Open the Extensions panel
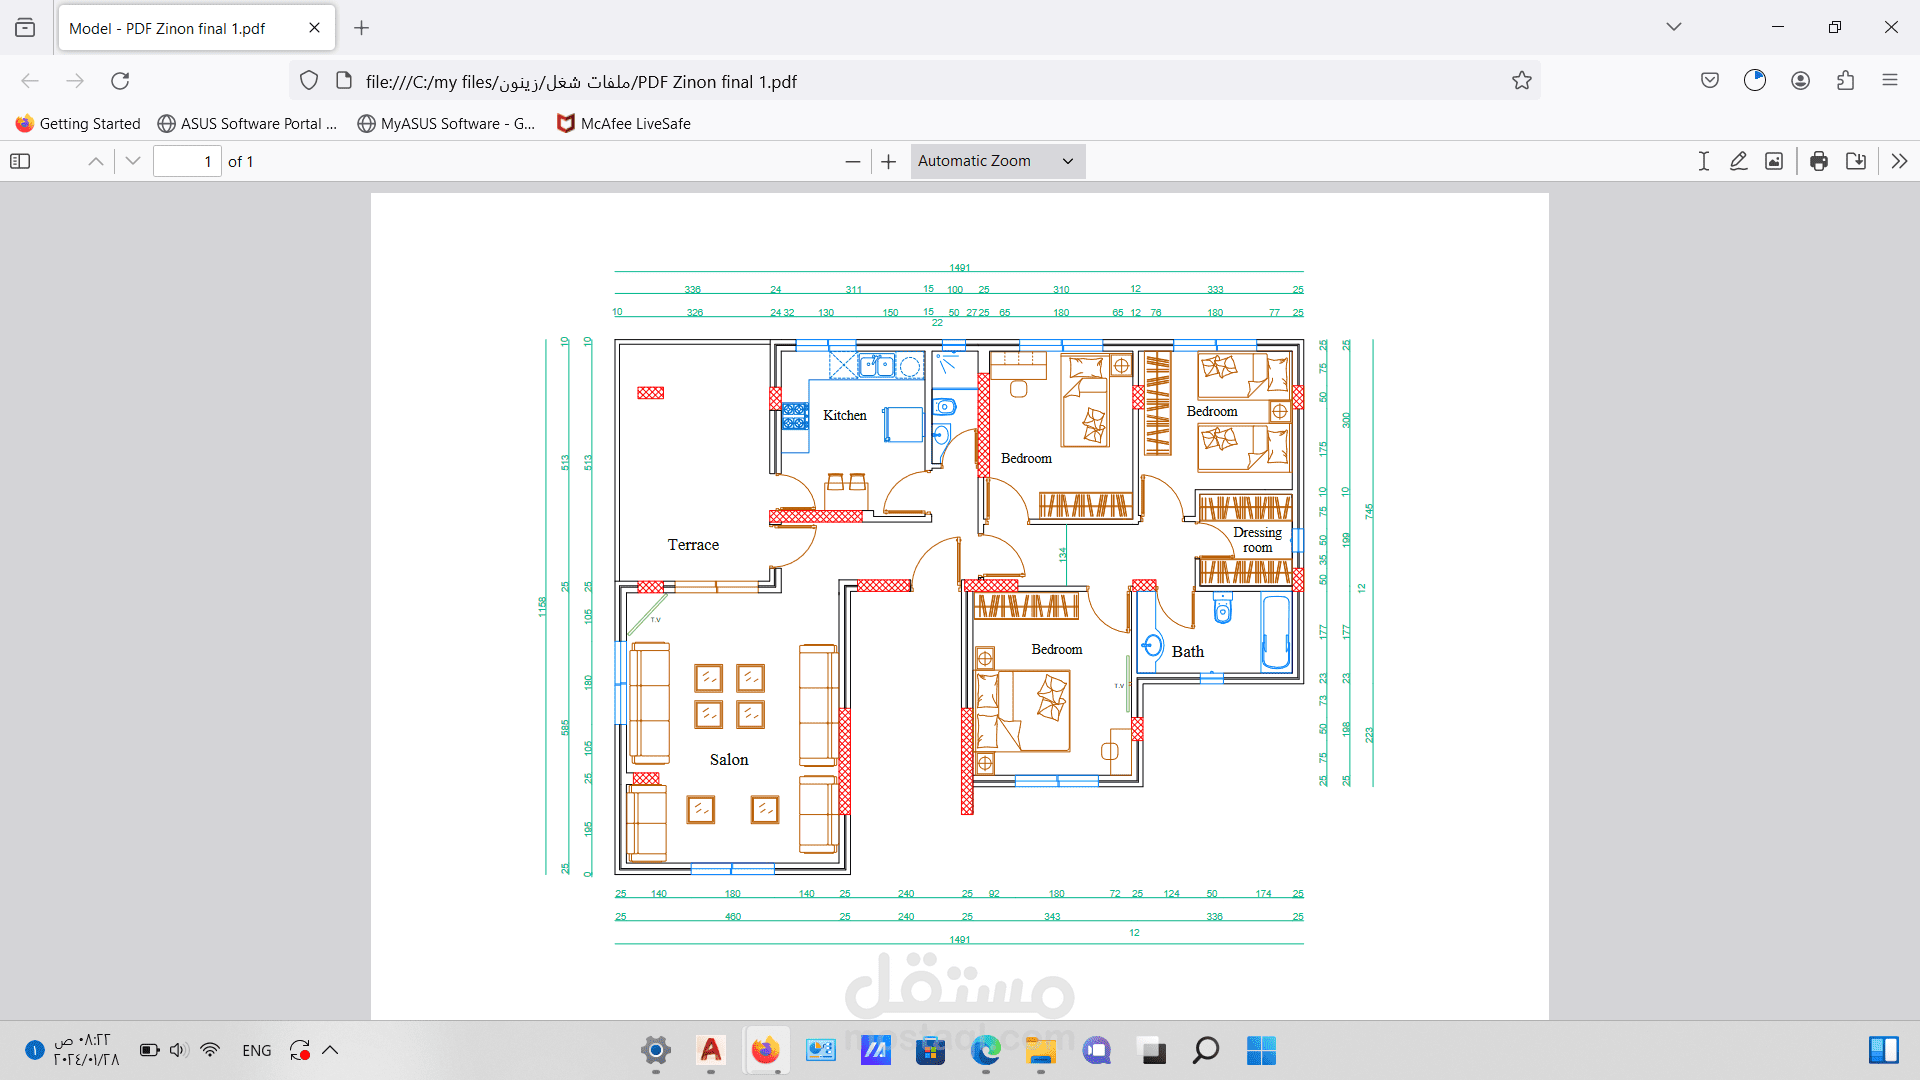The image size is (1920, 1080). [1846, 81]
